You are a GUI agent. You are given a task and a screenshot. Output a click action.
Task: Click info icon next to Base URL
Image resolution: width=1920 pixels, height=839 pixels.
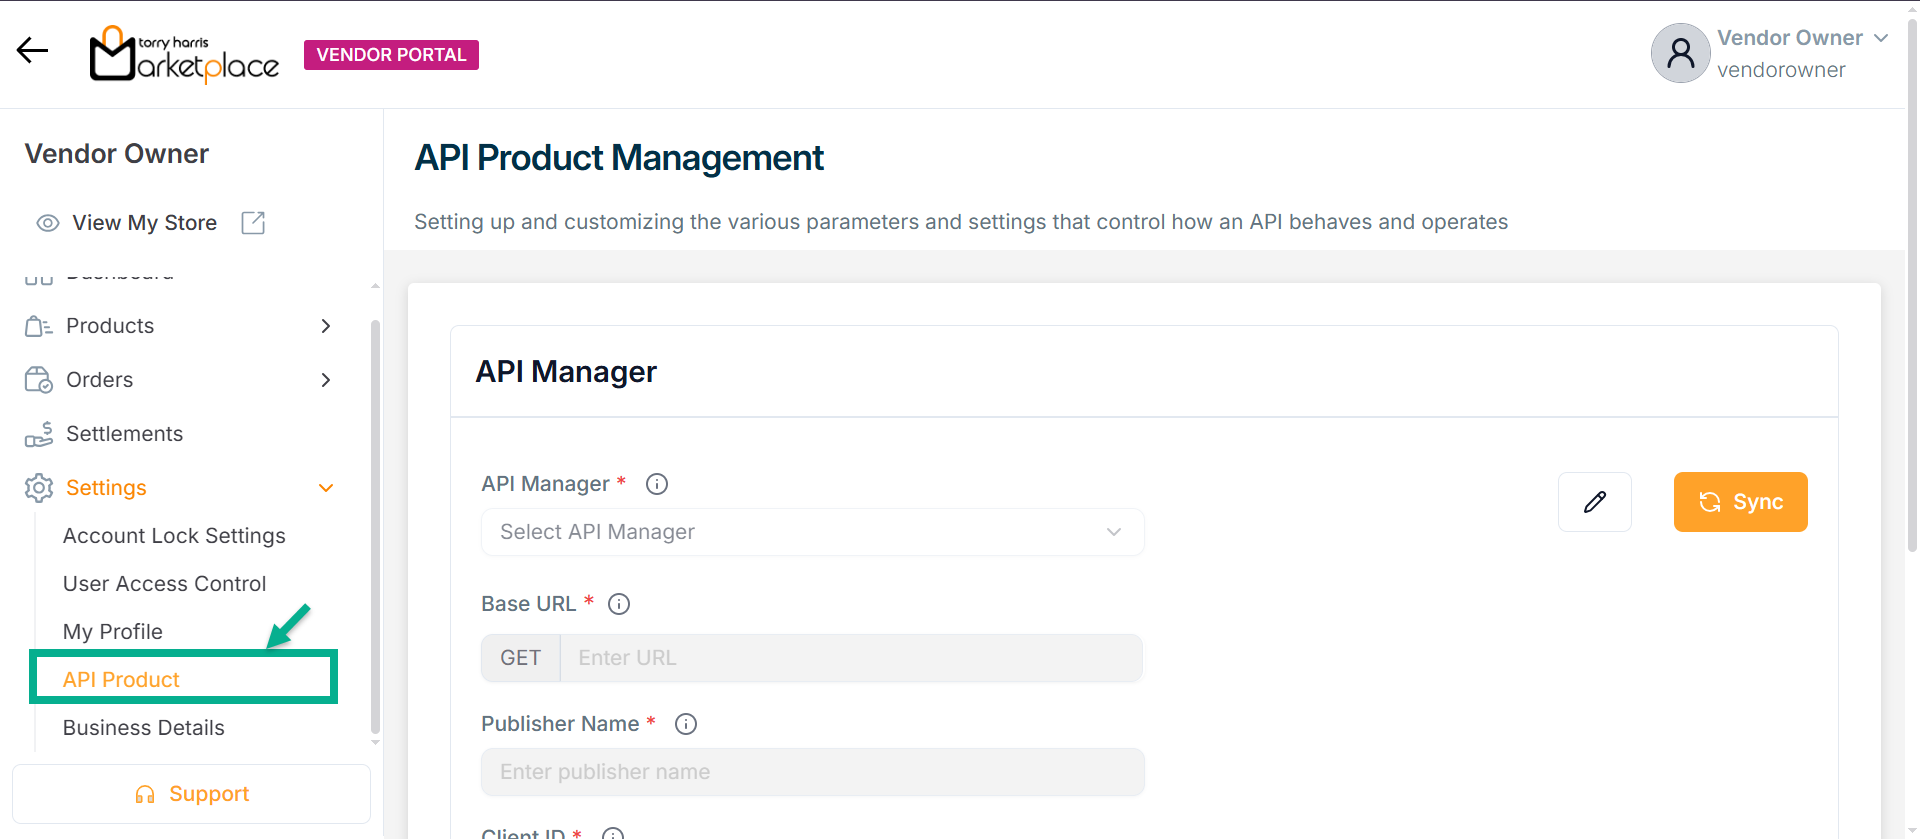619,604
